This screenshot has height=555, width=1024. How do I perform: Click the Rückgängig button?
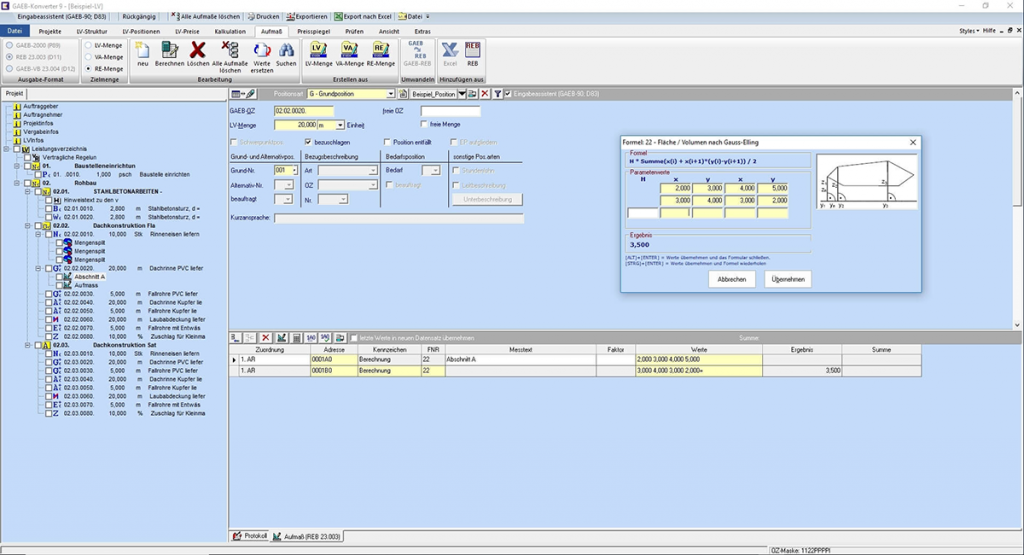139,16
